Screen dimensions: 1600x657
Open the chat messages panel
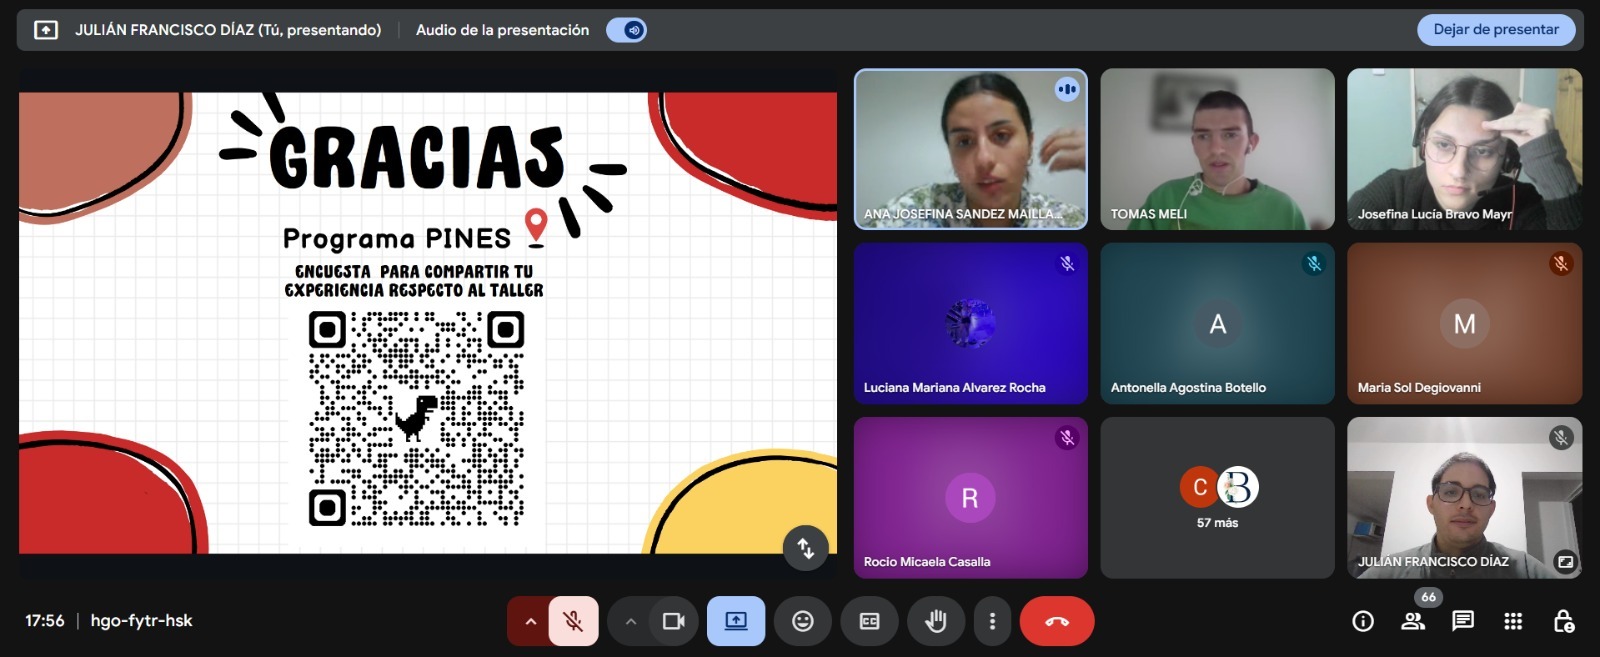(1463, 621)
